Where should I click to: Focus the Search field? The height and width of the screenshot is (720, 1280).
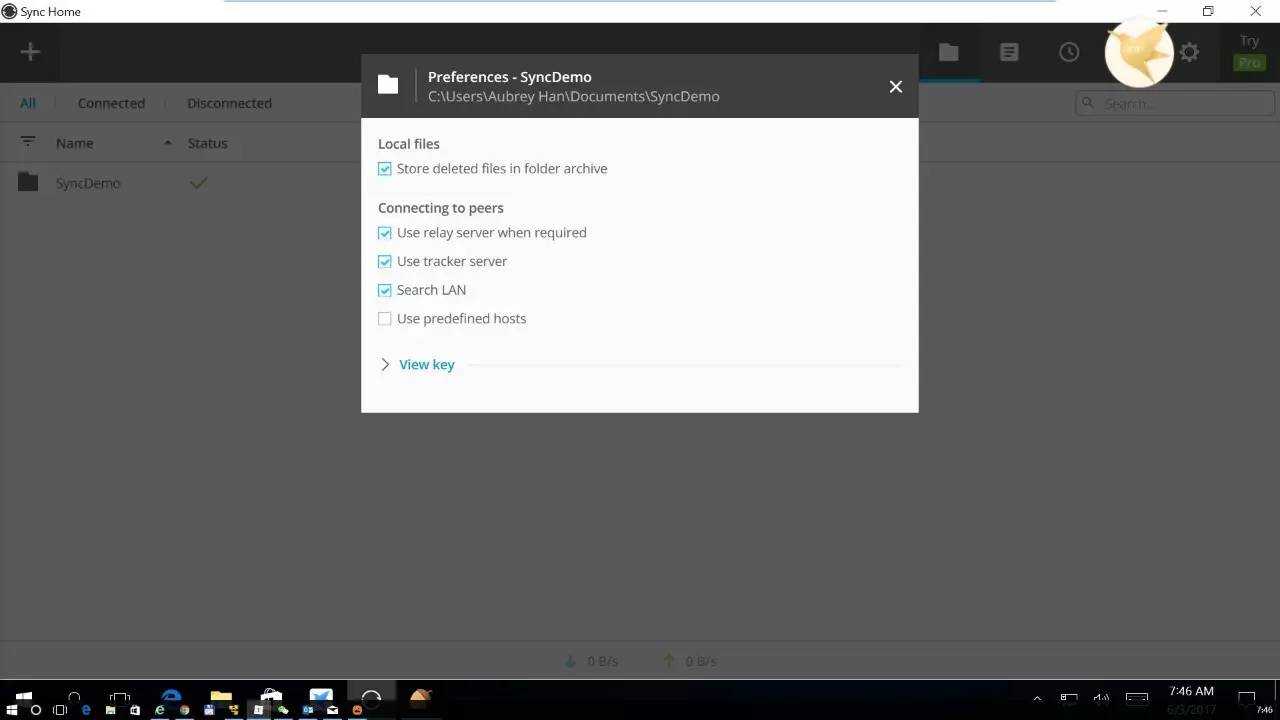(1175, 103)
